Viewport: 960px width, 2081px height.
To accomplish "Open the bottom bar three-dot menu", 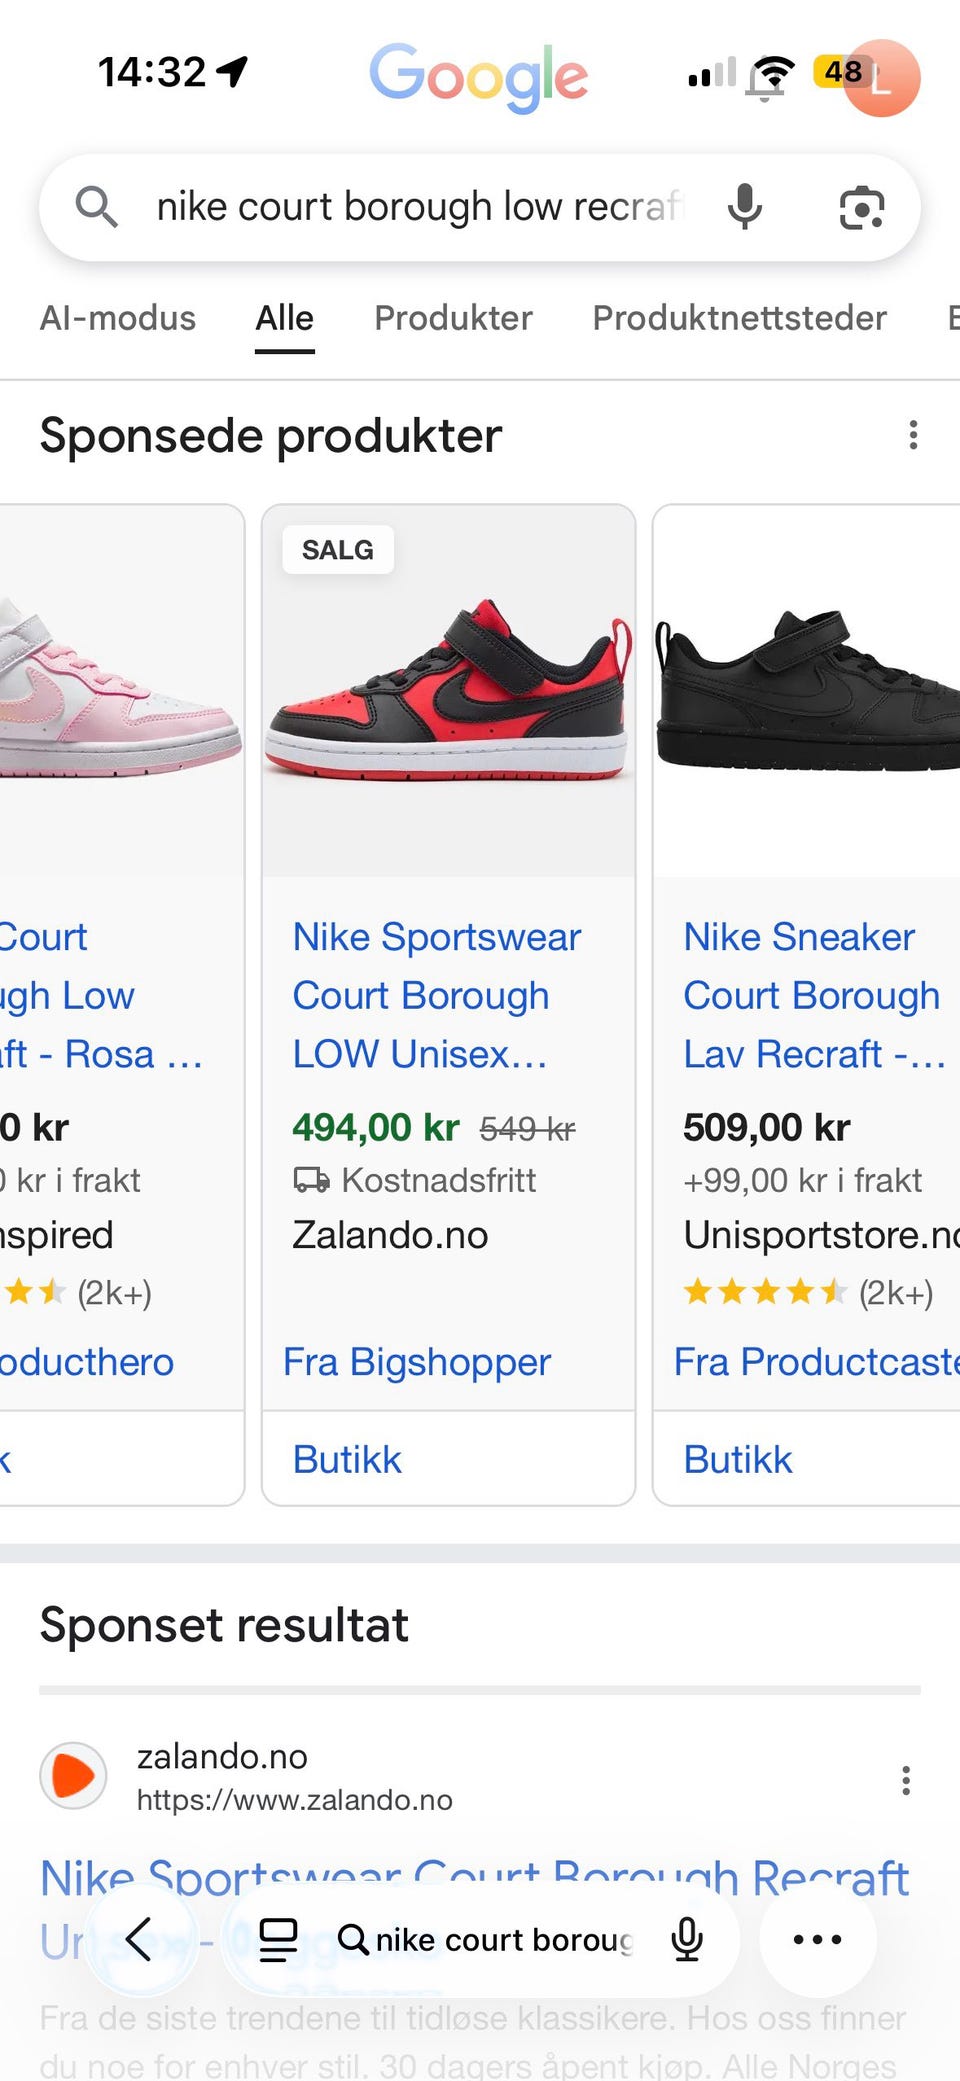I will [817, 1940].
